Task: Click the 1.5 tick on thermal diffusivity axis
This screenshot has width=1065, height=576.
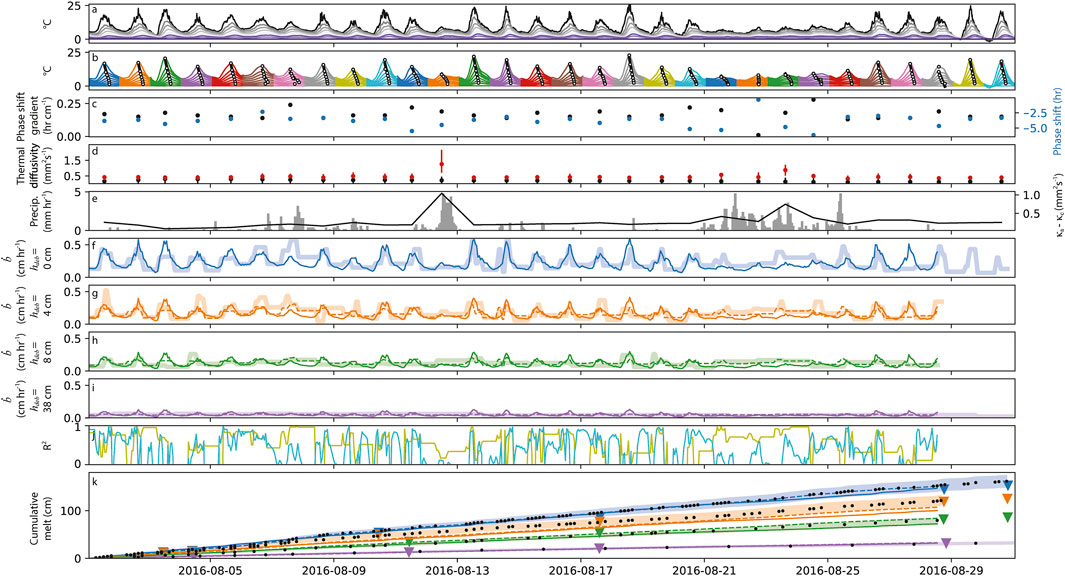Action: (x=74, y=160)
